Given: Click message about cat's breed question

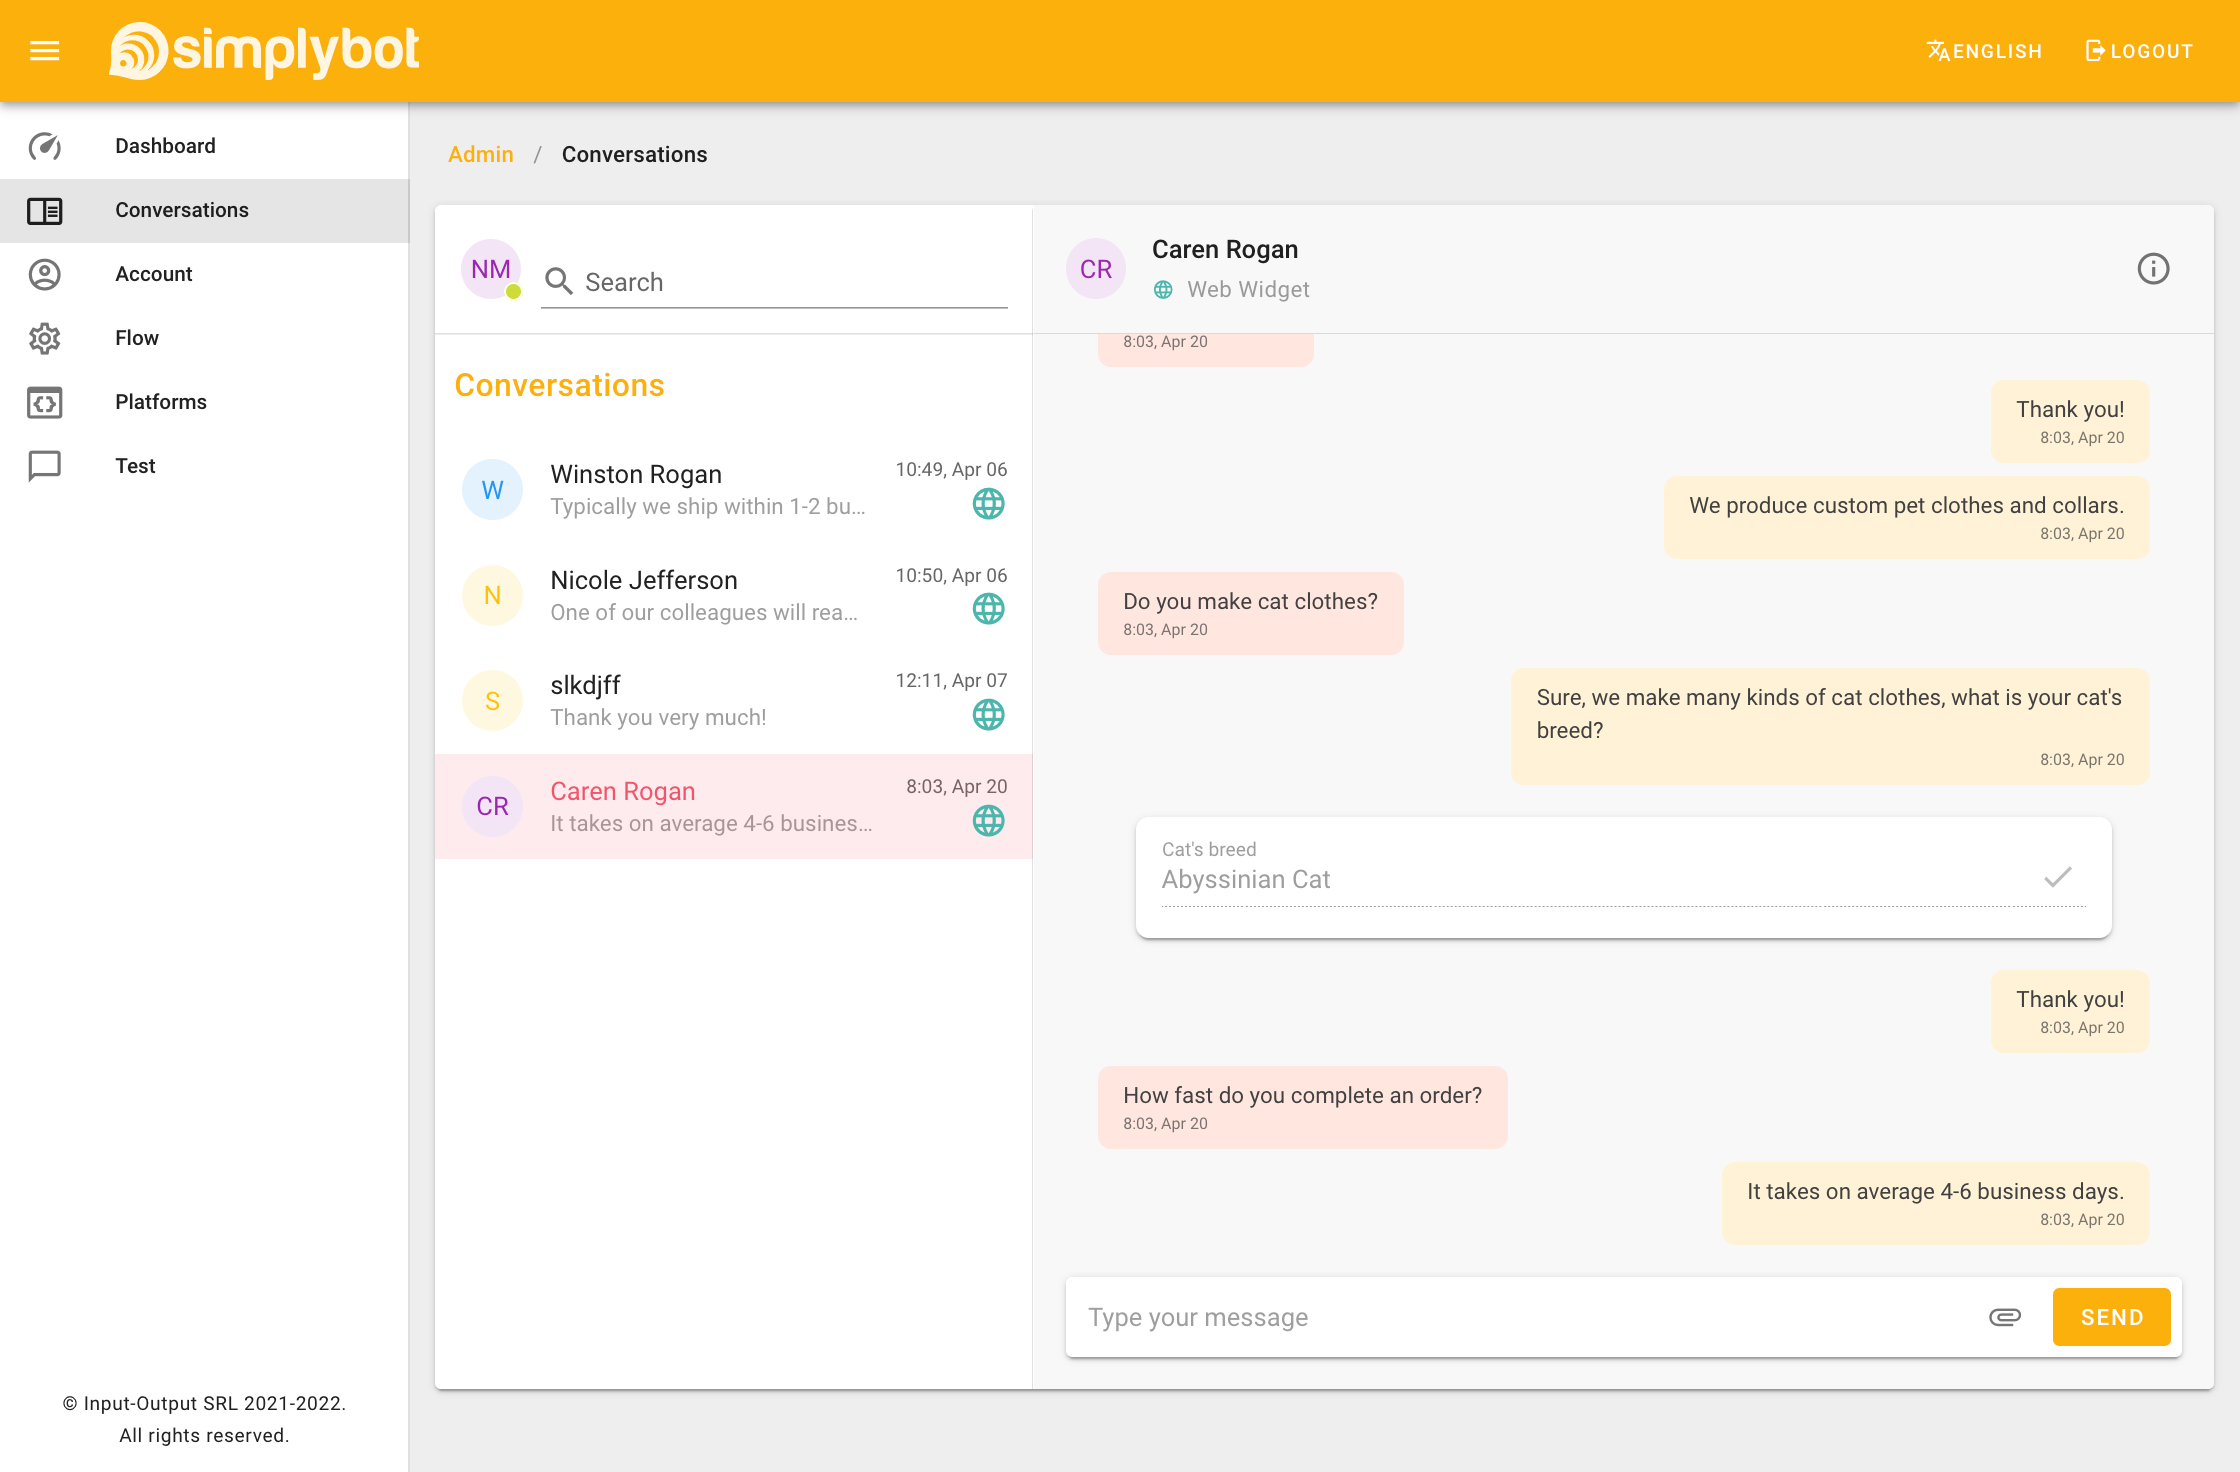Looking at the screenshot, I should [1830, 726].
